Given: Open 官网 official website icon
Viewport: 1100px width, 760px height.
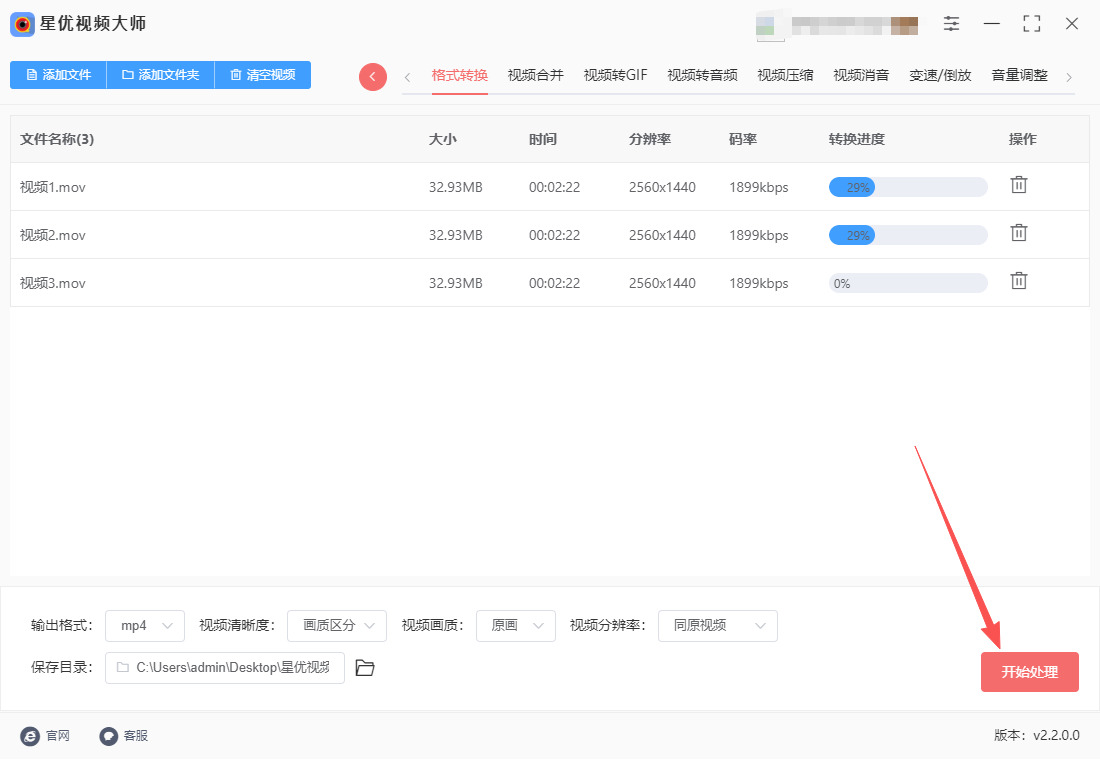Looking at the screenshot, I should click(x=30, y=736).
